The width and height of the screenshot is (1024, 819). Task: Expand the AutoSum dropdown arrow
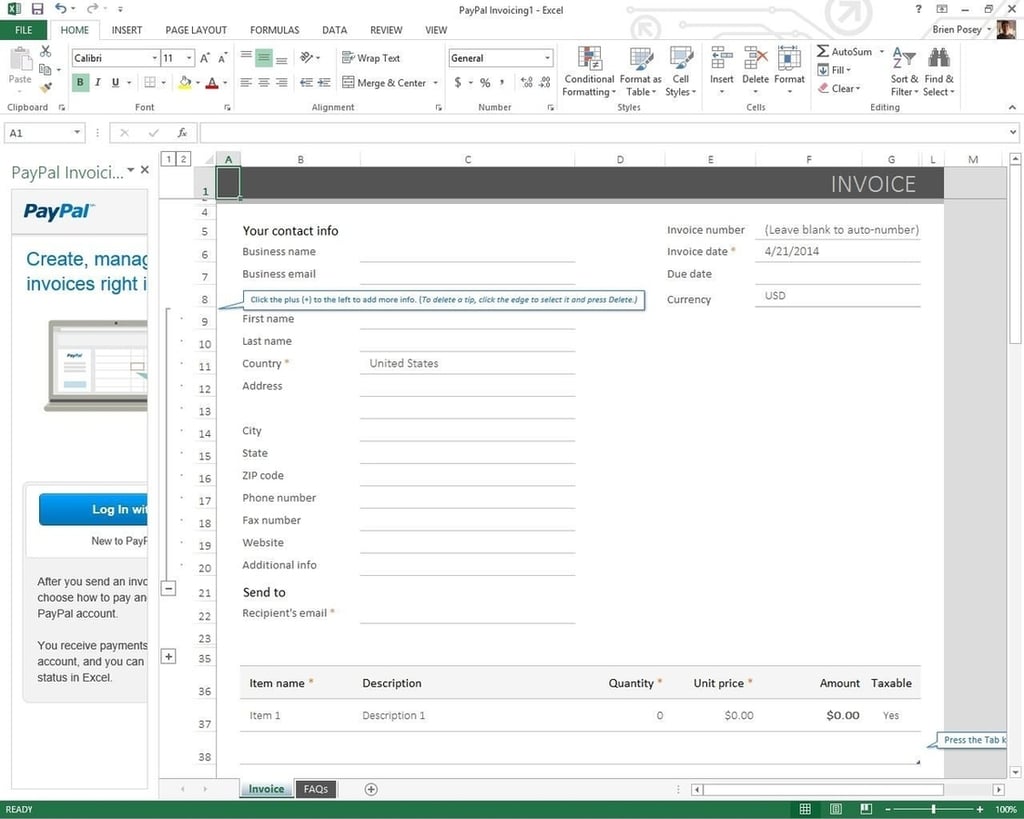pyautogui.click(x=882, y=52)
